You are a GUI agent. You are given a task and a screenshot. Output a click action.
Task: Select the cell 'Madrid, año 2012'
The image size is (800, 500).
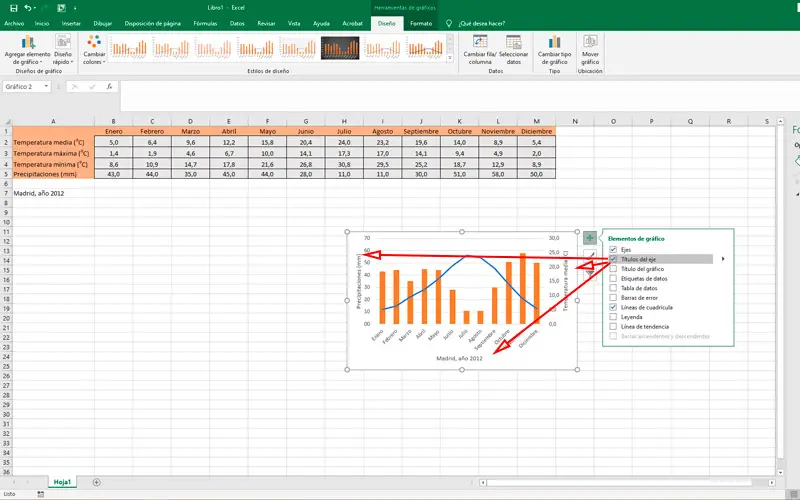(x=53, y=193)
